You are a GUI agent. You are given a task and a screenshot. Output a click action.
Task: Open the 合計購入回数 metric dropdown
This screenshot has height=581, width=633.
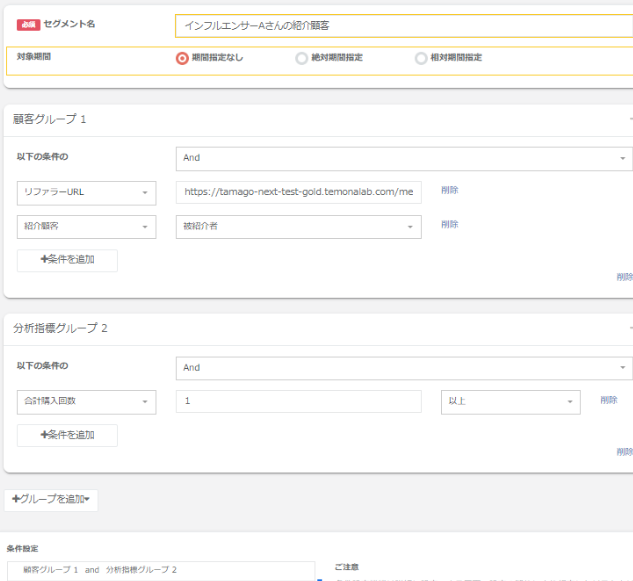[x=86, y=401]
